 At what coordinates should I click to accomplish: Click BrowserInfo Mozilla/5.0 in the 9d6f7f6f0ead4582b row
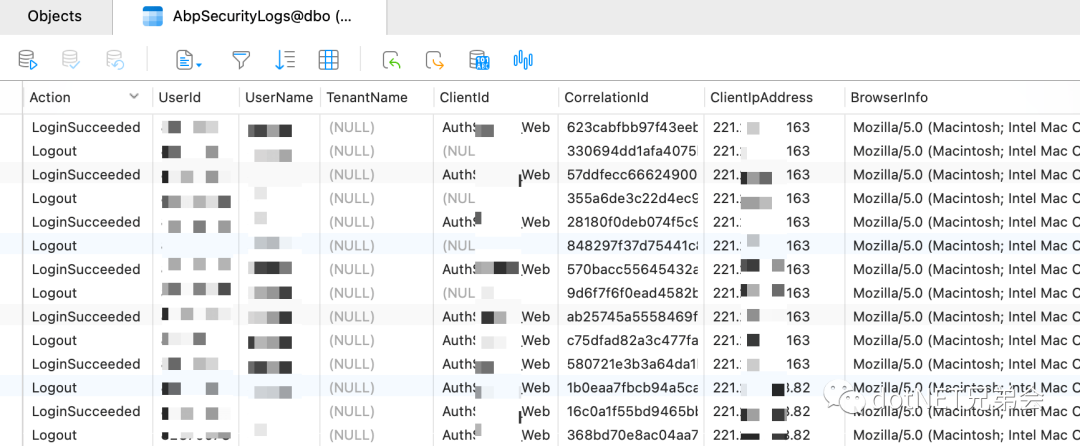966,293
